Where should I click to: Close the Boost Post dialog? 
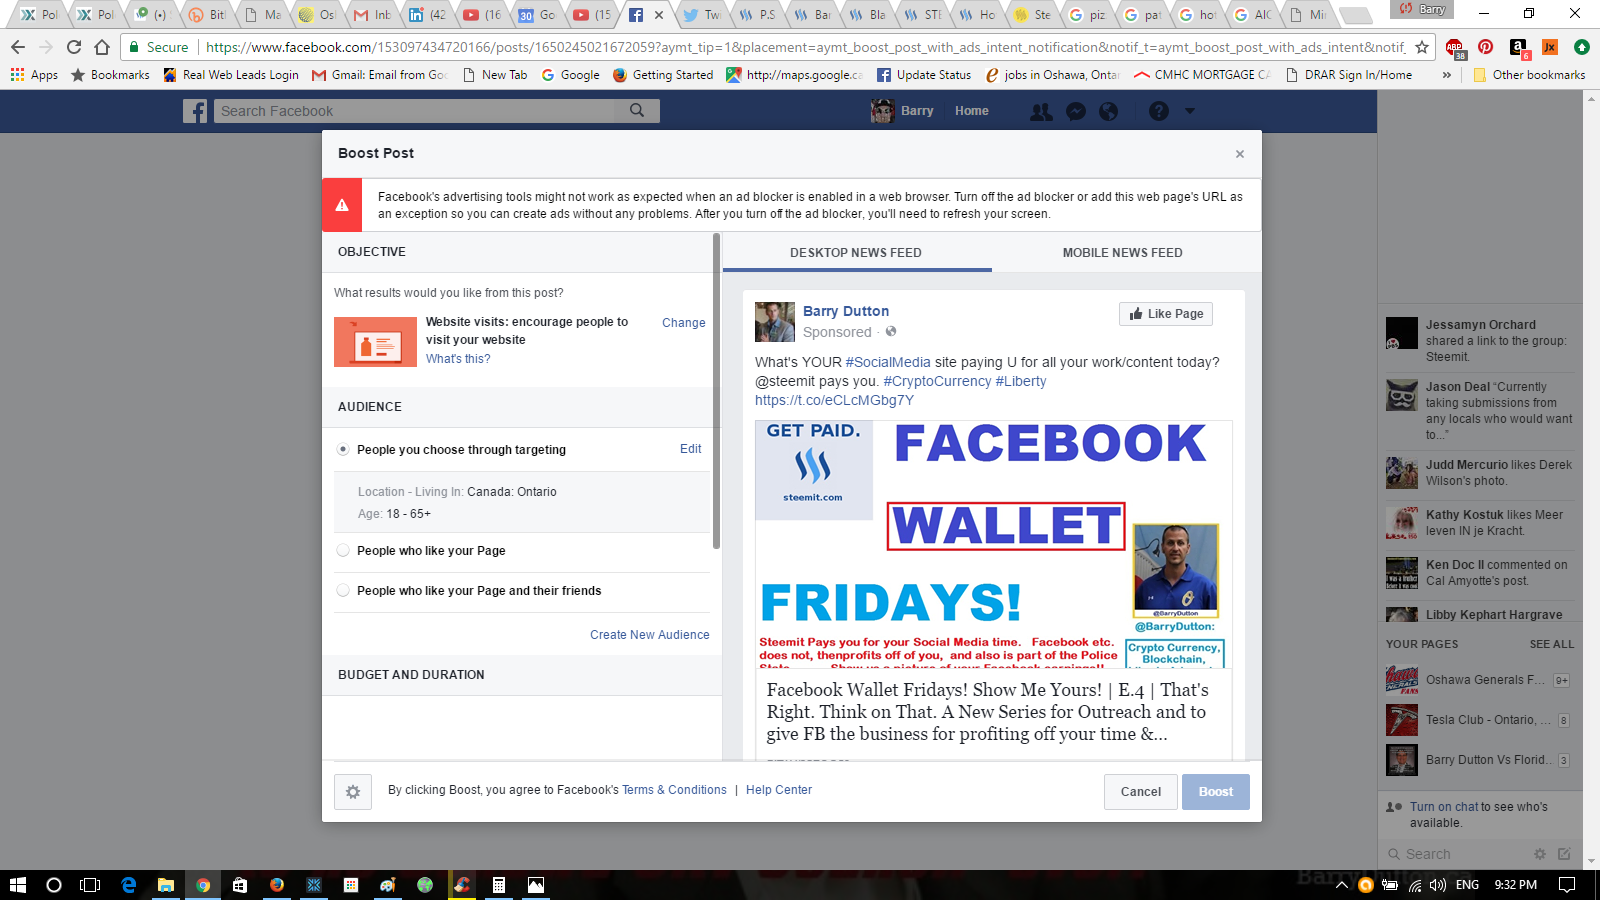click(x=1240, y=154)
